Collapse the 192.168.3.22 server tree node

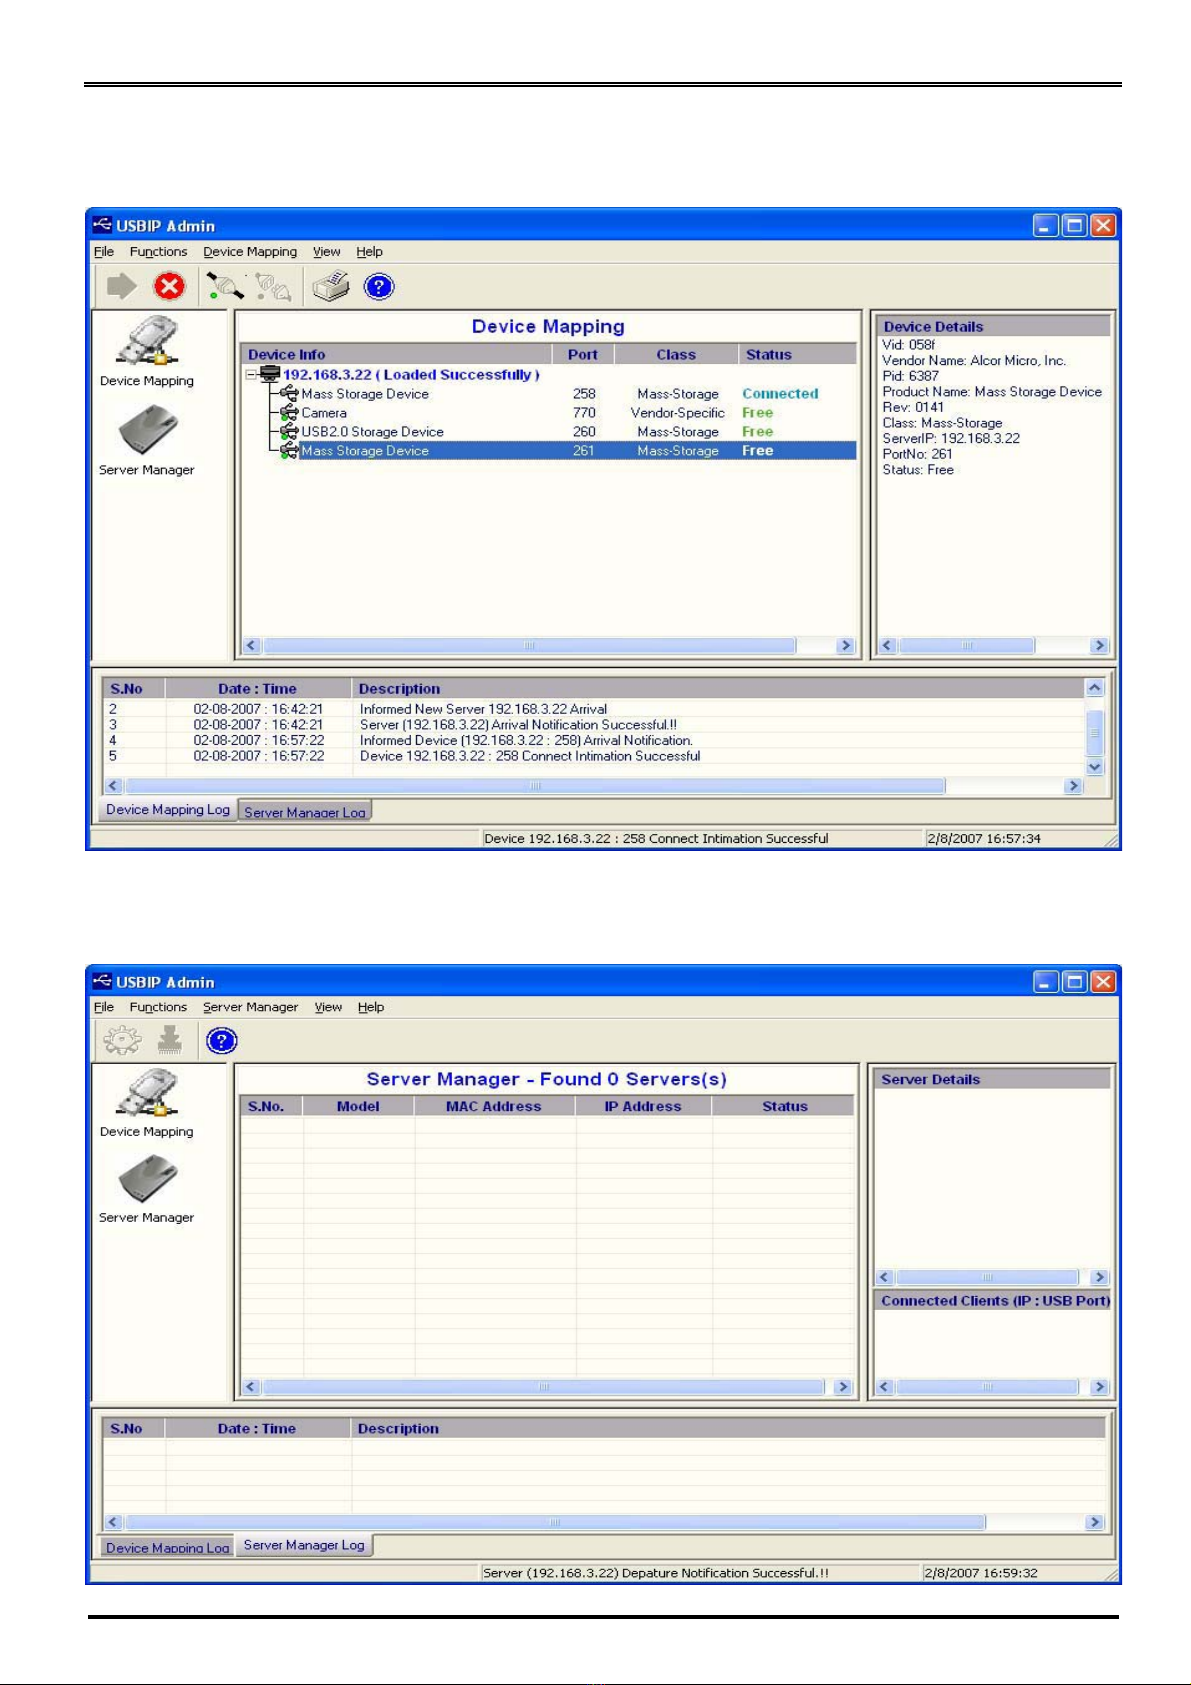(251, 375)
